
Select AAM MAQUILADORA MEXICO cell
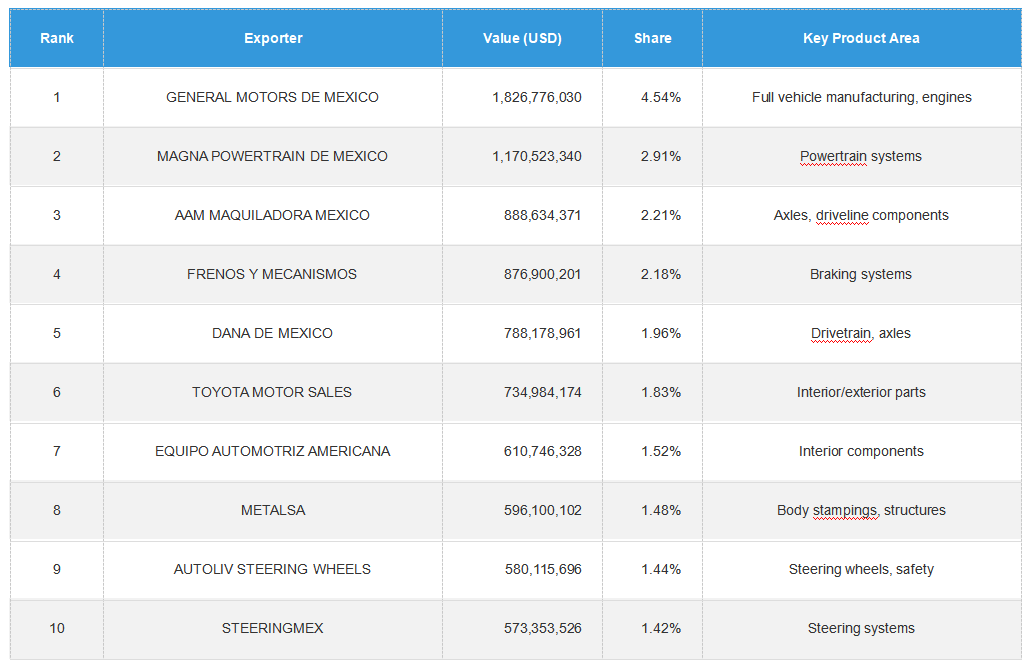pos(273,216)
